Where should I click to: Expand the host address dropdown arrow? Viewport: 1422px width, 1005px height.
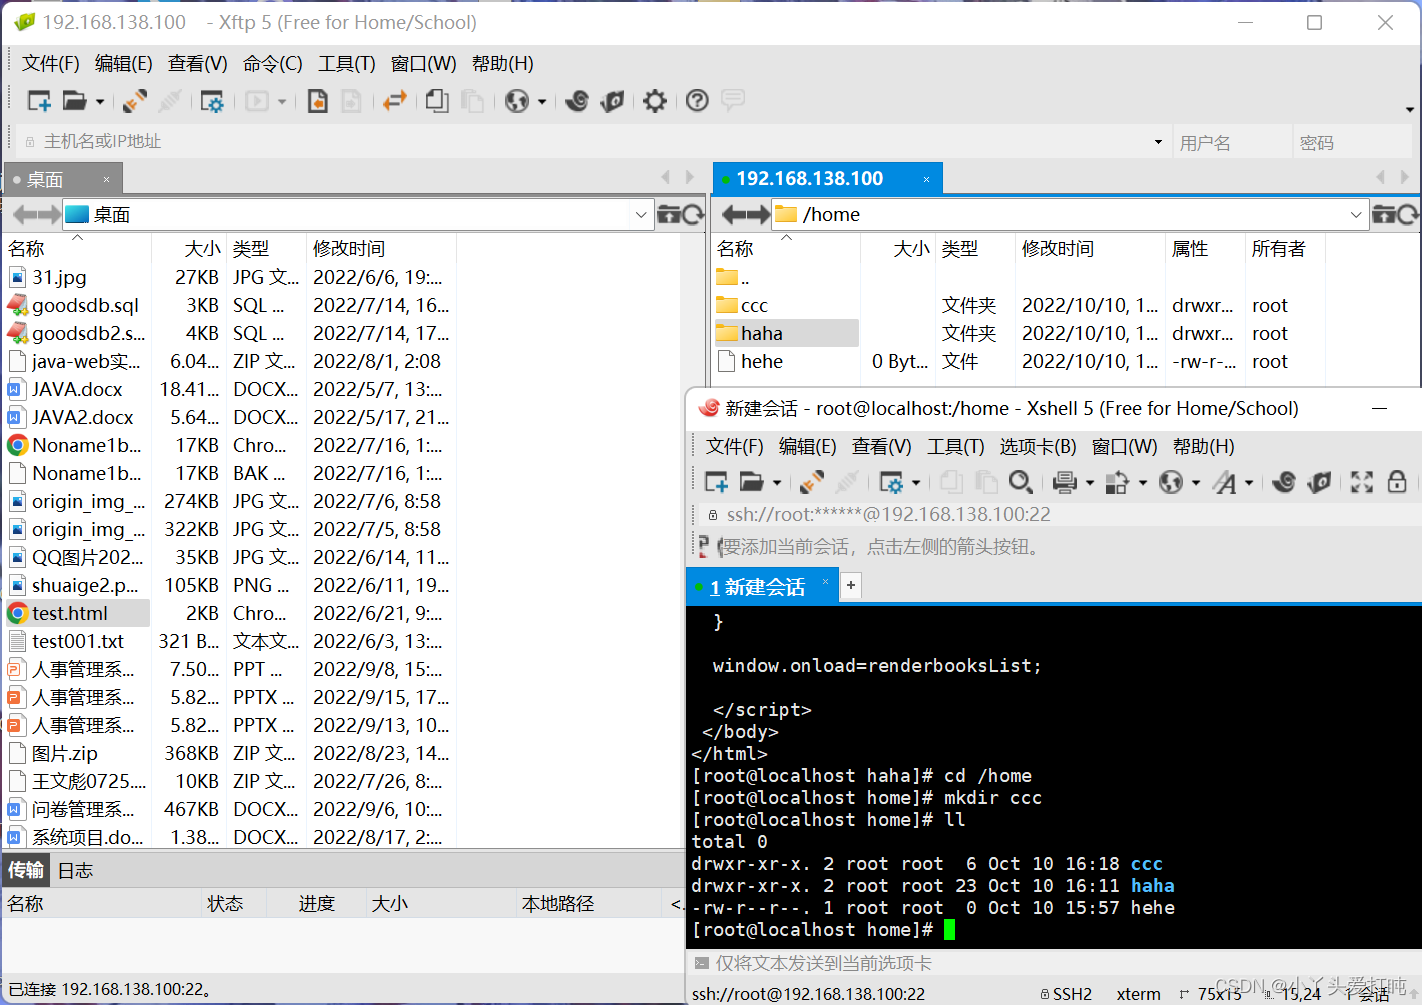click(1158, 142)
